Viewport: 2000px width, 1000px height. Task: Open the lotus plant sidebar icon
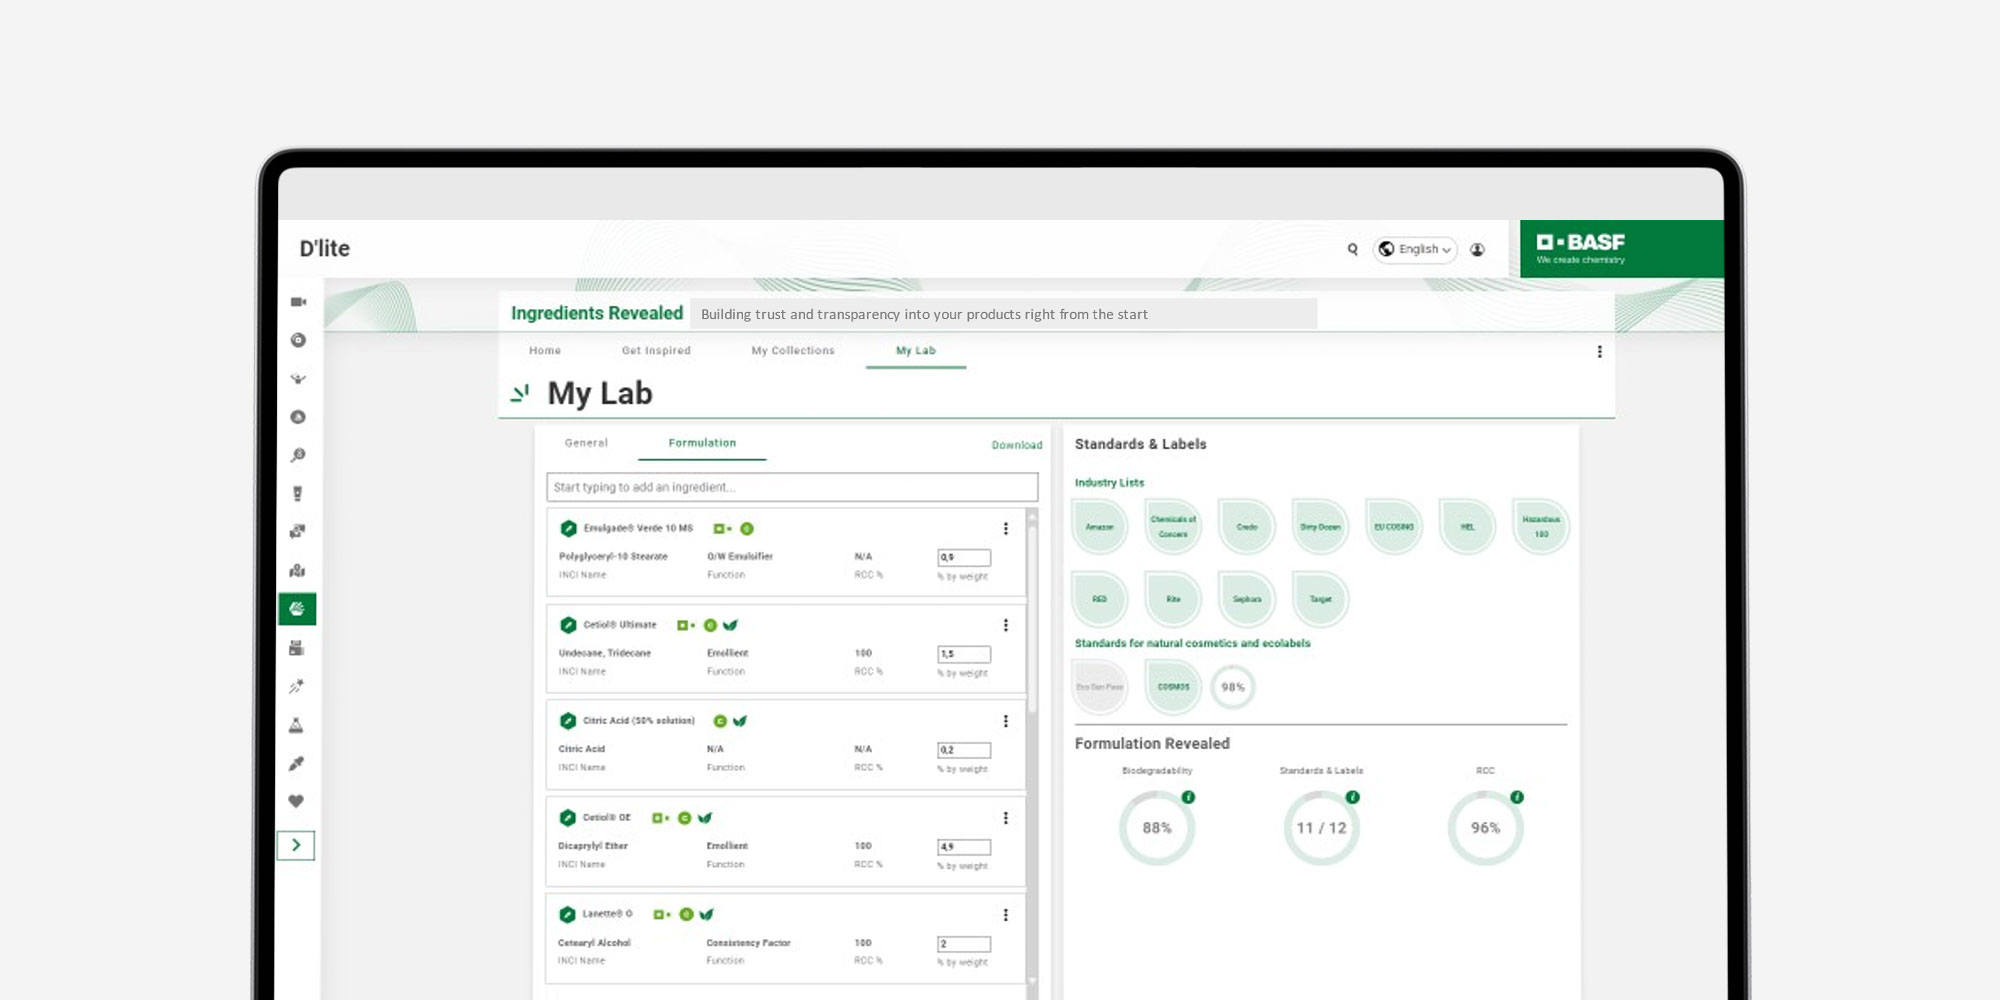[298, 379]
